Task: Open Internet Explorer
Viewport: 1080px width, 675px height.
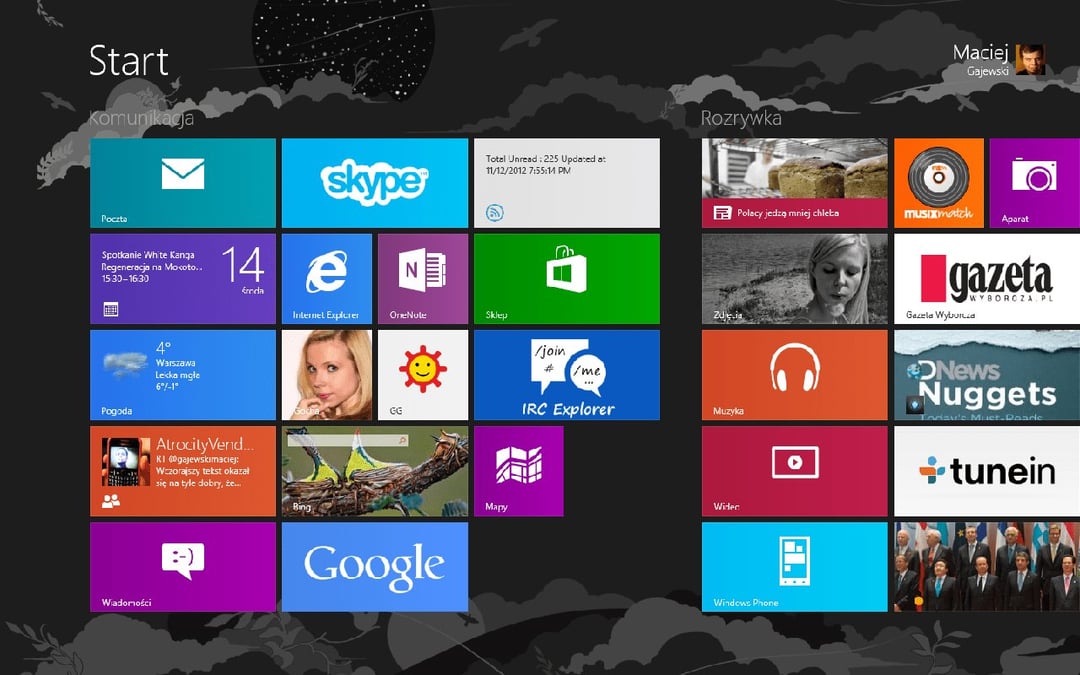Action: 327,278
